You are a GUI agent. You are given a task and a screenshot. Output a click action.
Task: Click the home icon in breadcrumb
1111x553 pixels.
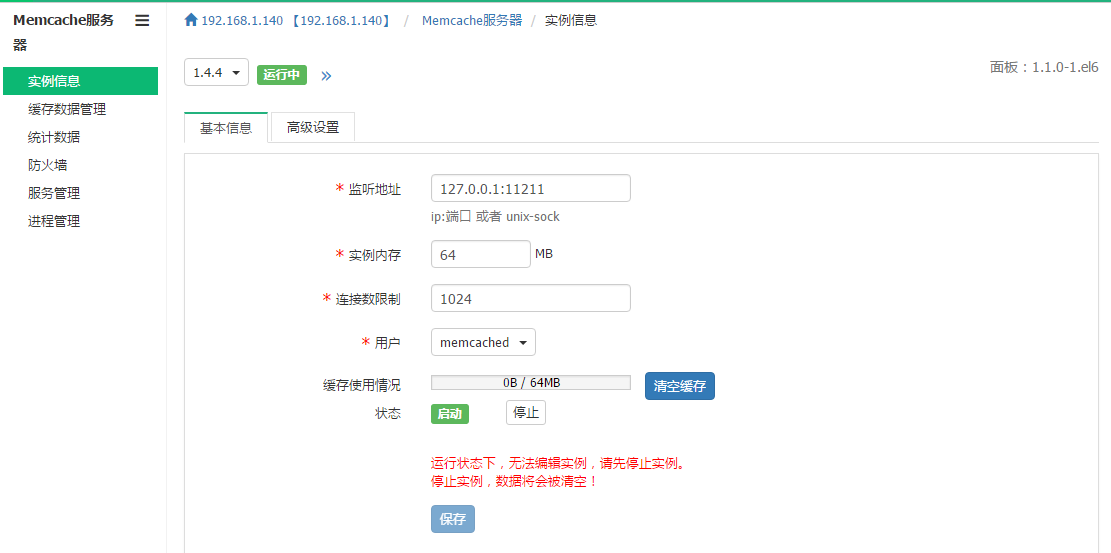(x=191, y=20)
